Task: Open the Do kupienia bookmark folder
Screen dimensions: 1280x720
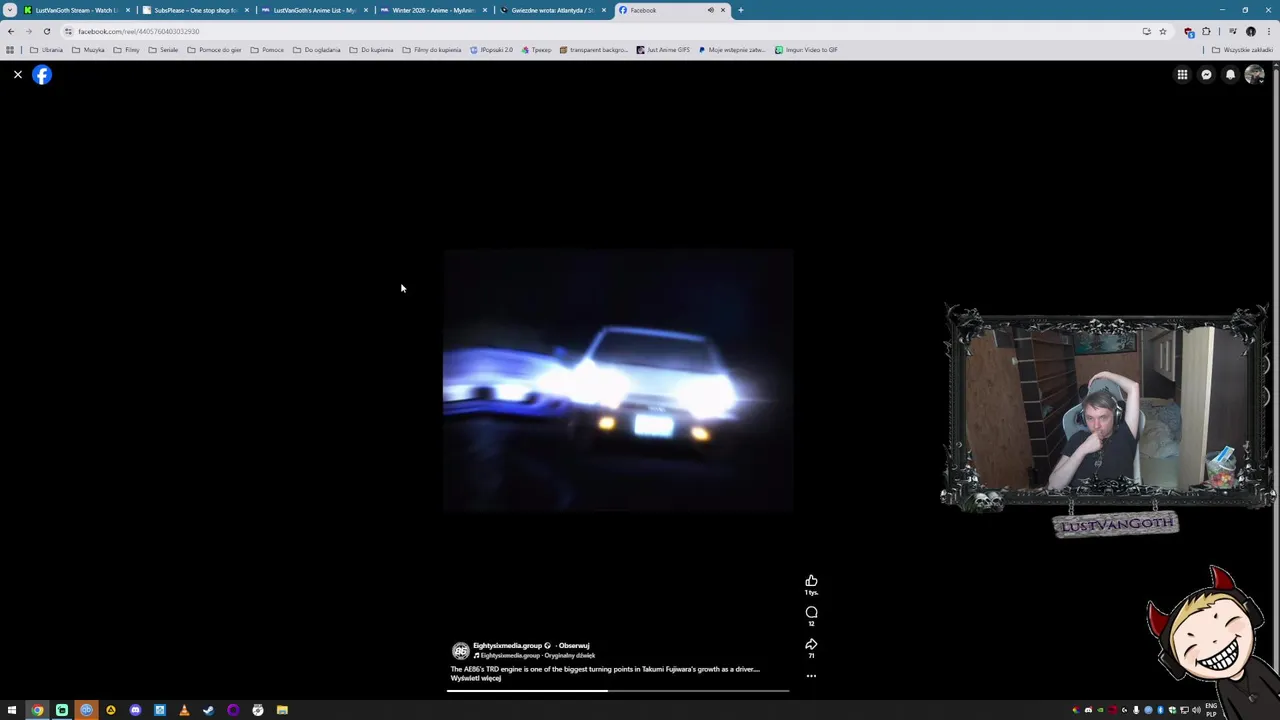Action: 371,49
